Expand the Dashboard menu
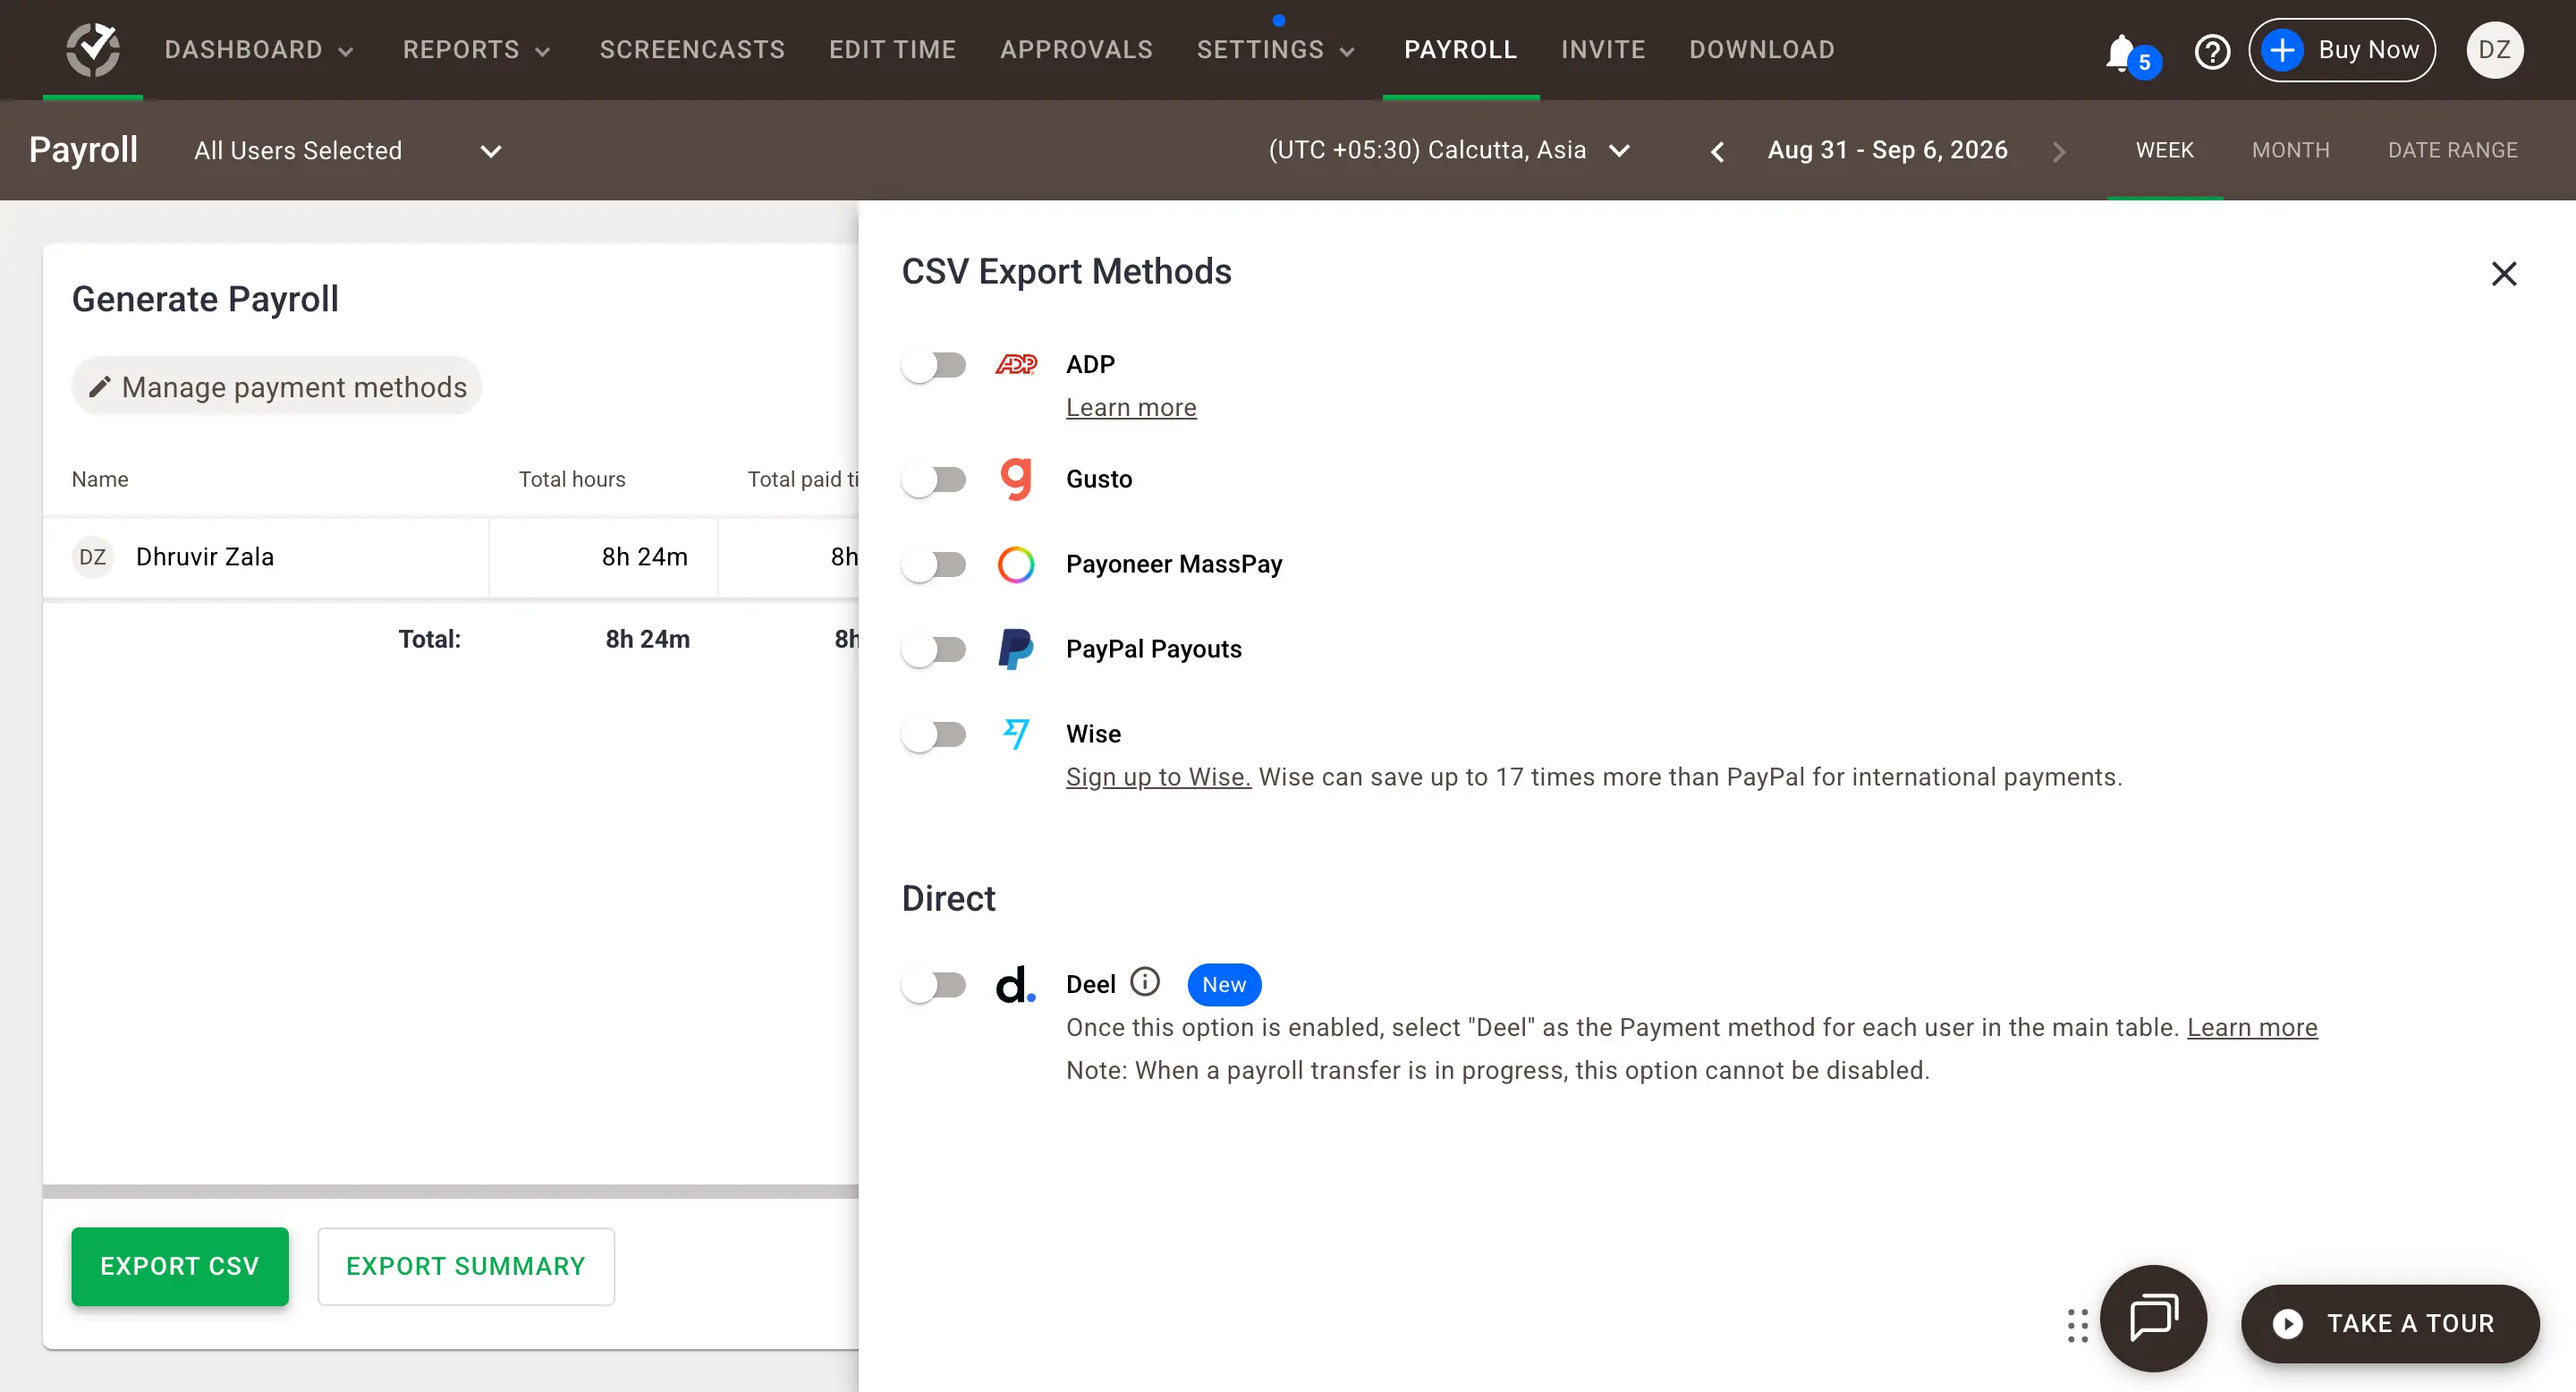 point(259,50)
